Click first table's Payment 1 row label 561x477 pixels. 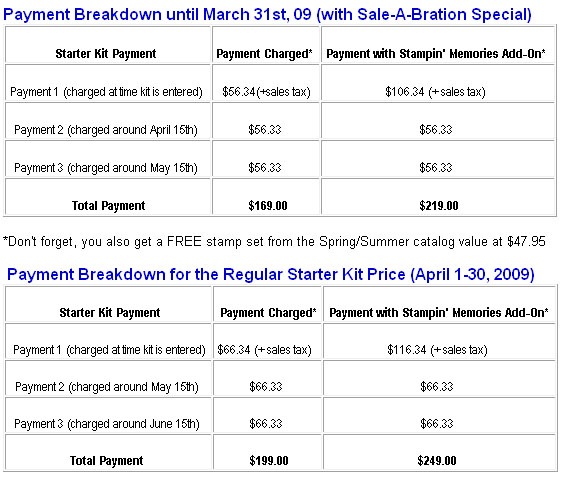(x=106, y=92)
